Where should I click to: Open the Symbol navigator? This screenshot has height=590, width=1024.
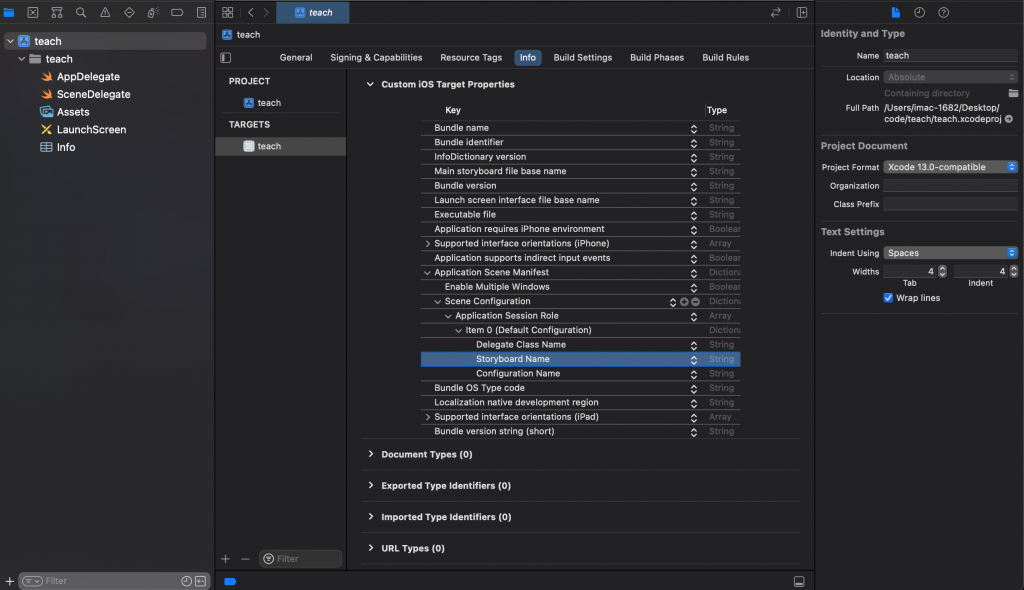click(x=57, y=12)
